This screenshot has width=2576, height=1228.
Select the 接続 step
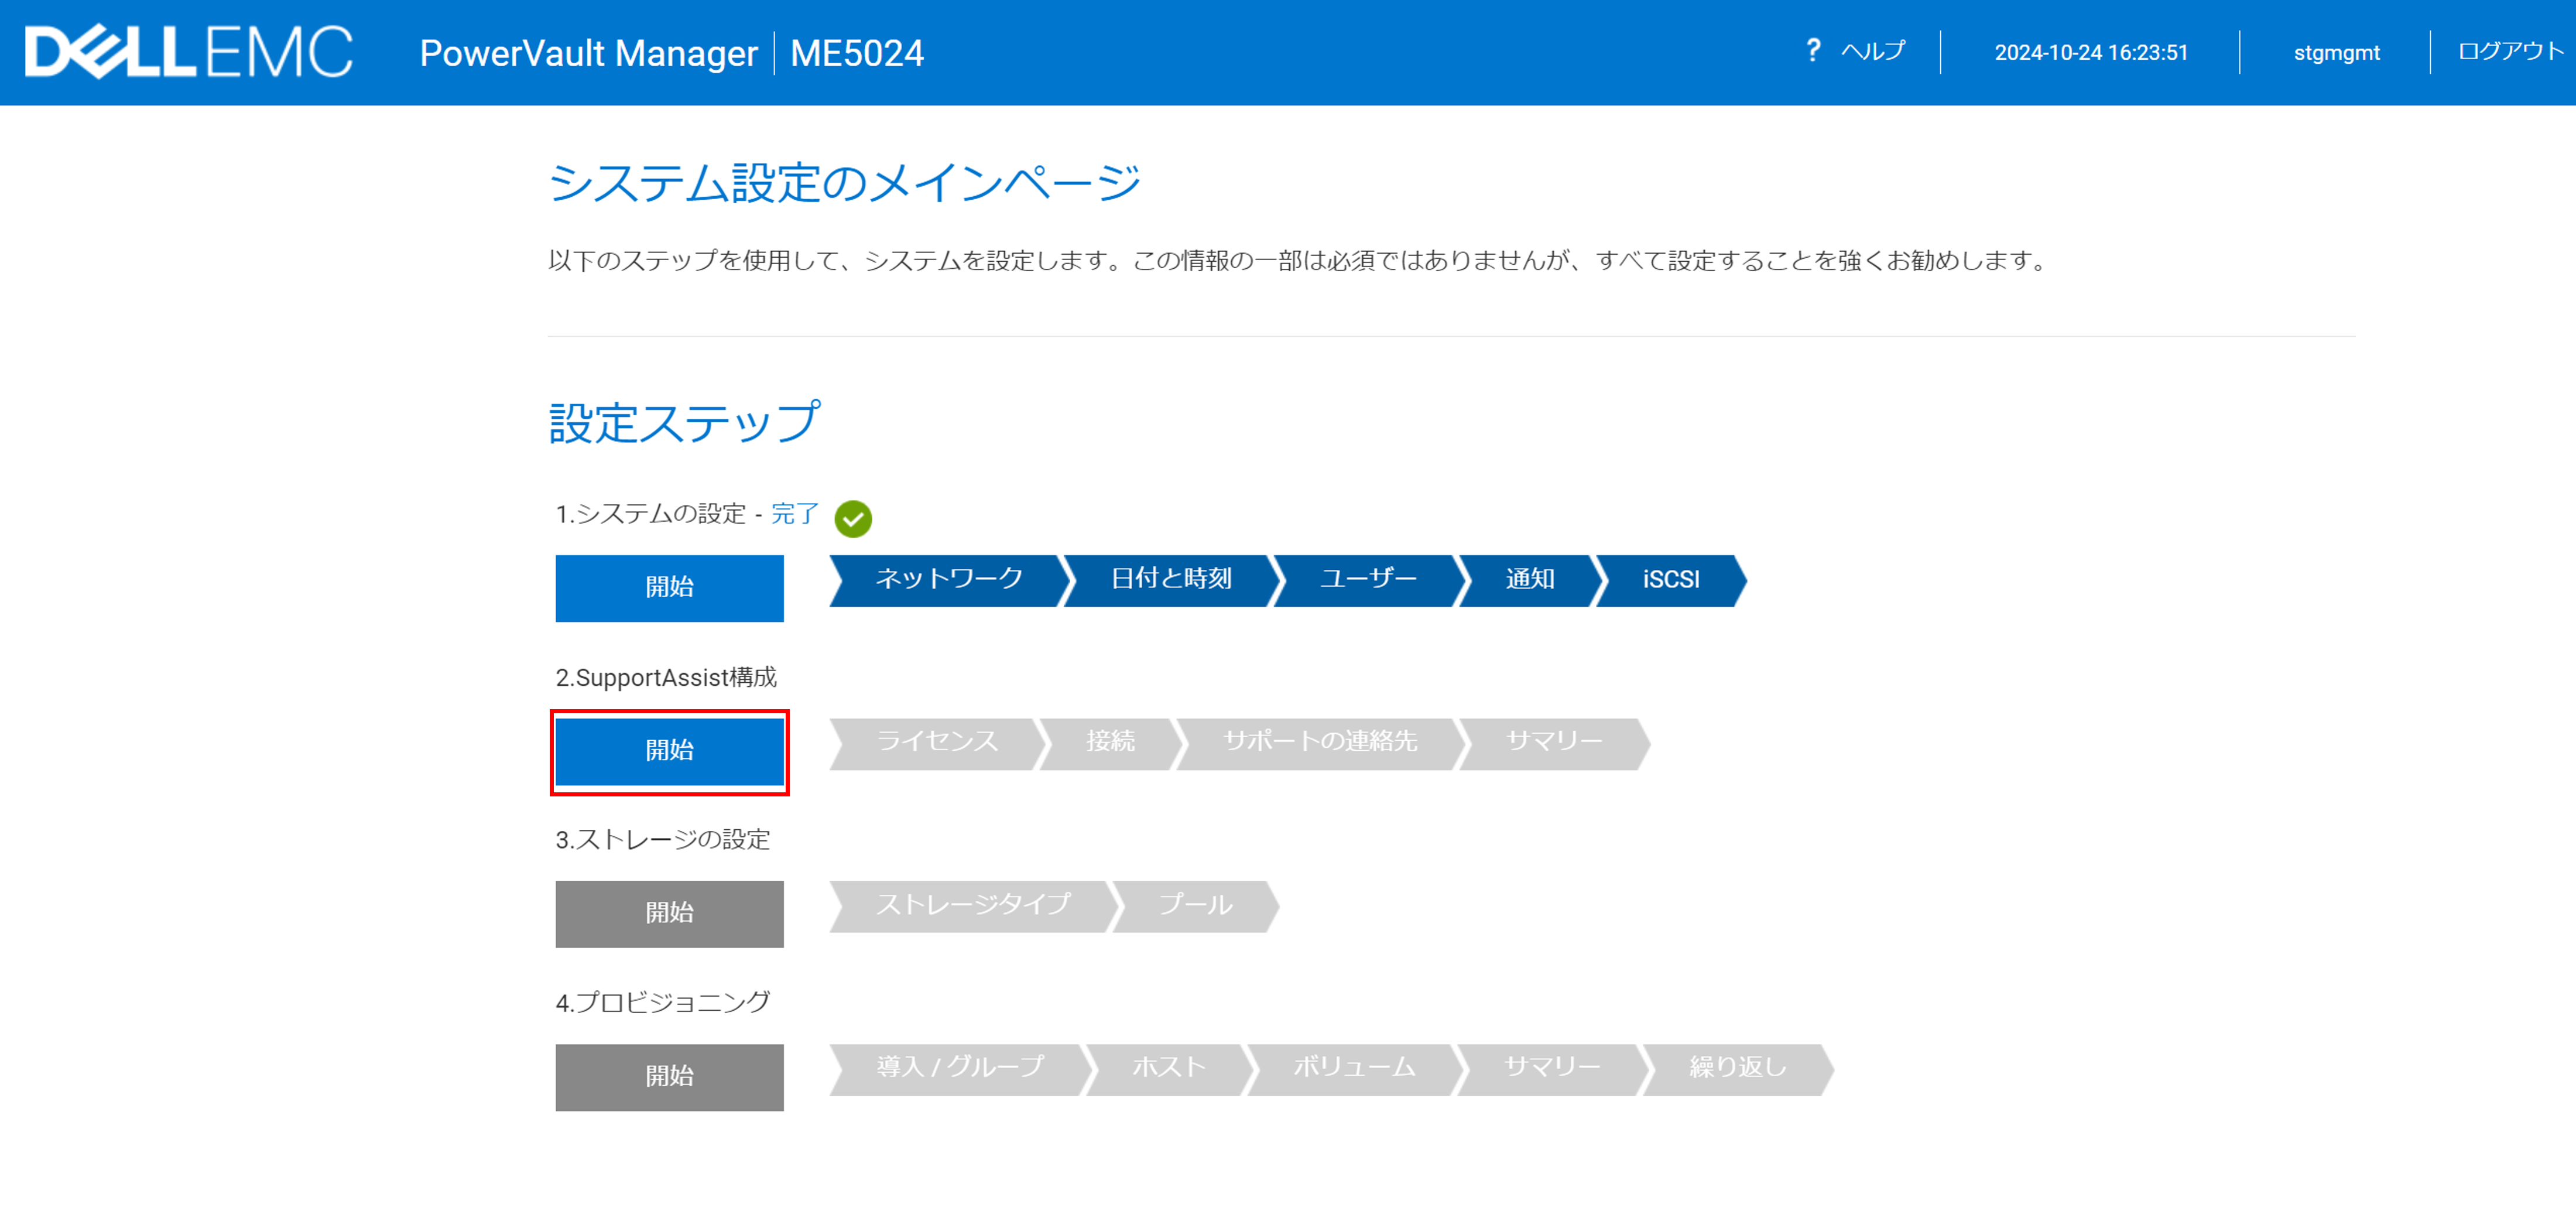(x=1110, y=743)
